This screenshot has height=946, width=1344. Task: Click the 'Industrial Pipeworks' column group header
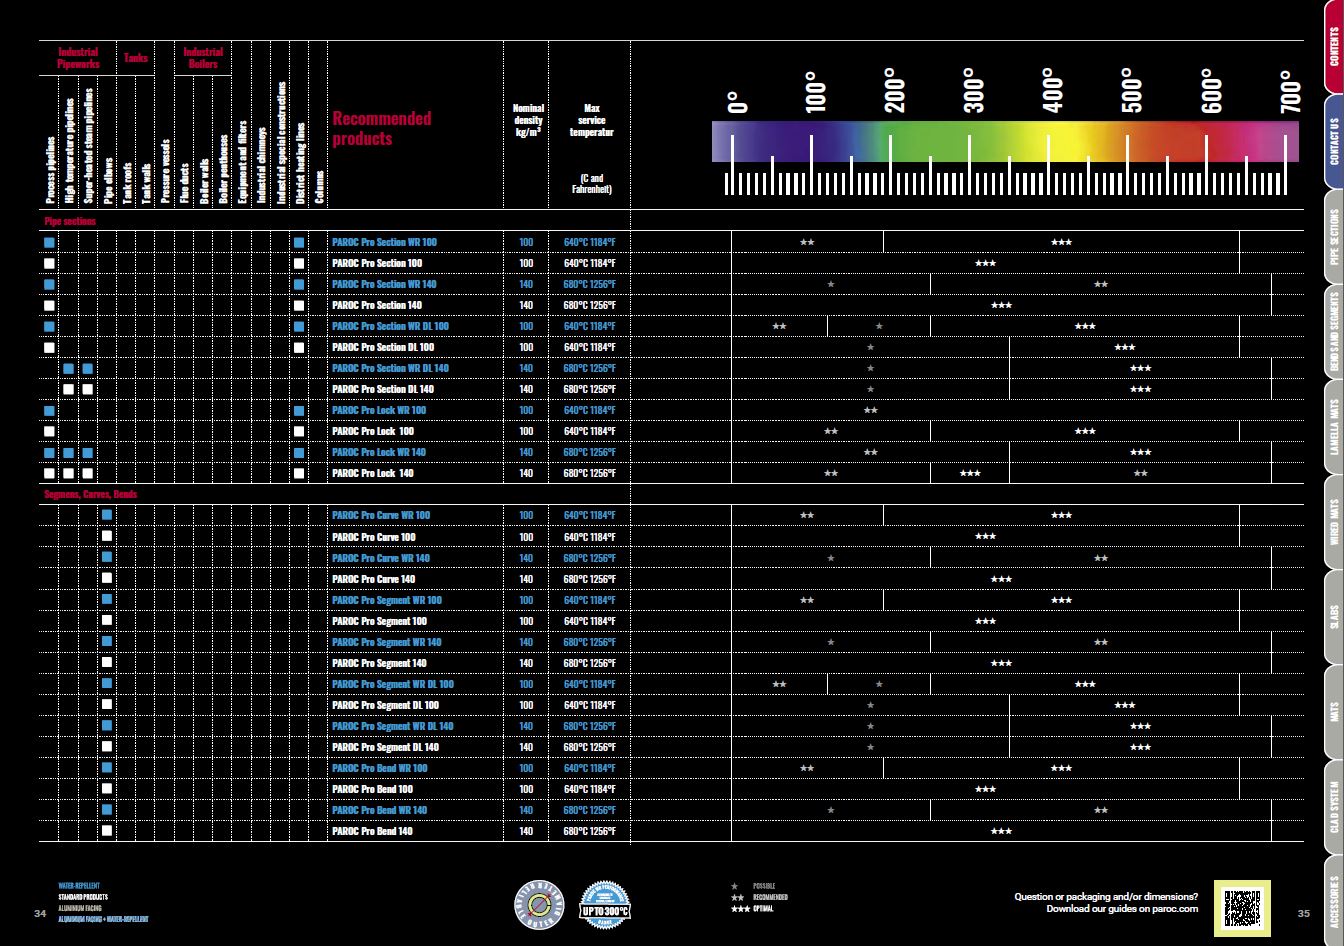[x=78, y=58]
